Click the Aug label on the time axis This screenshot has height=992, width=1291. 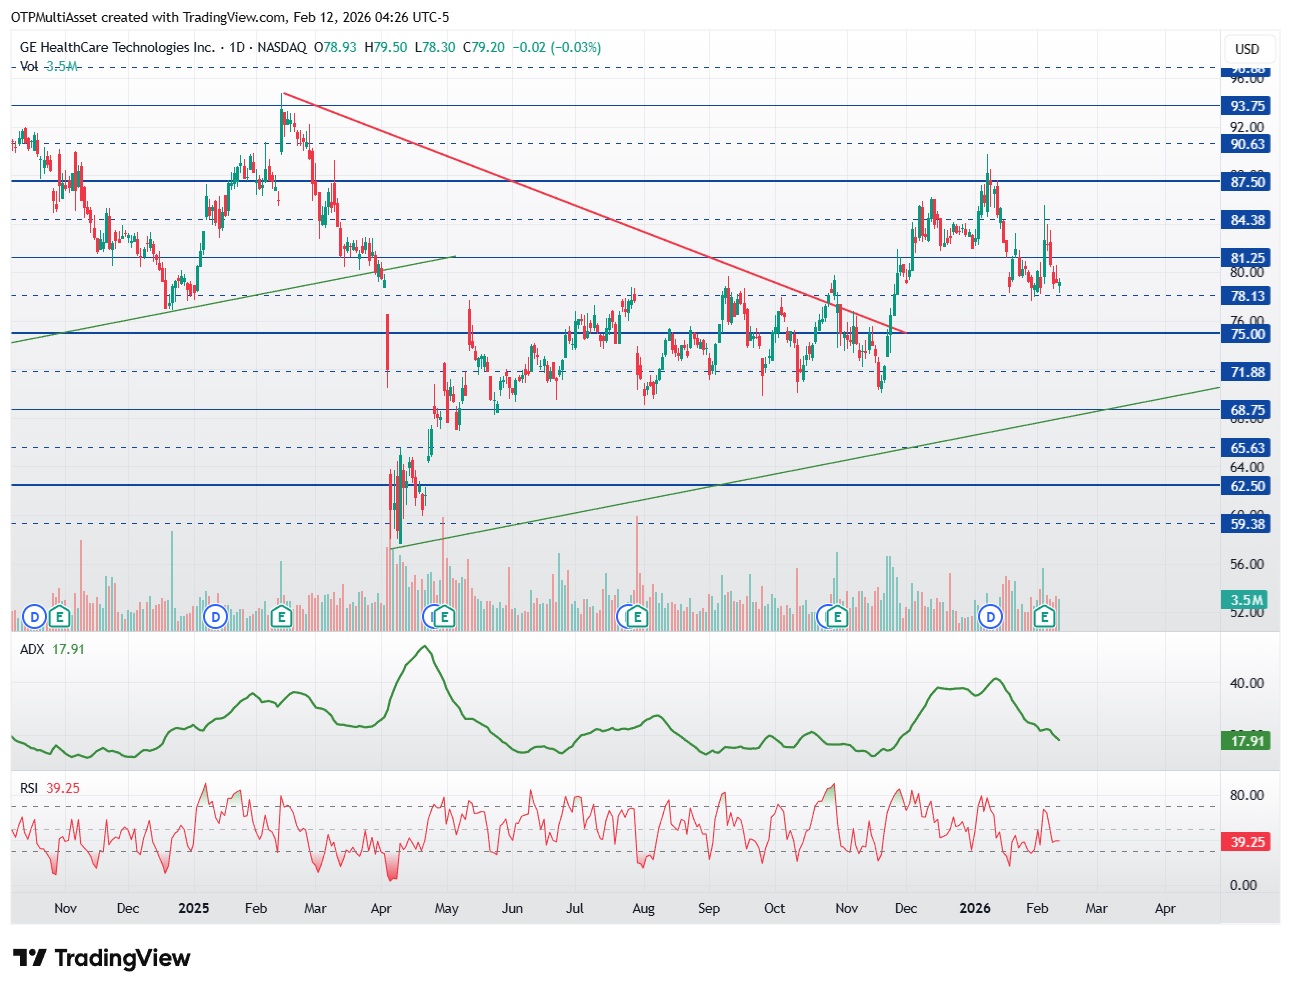coord(644,908)
